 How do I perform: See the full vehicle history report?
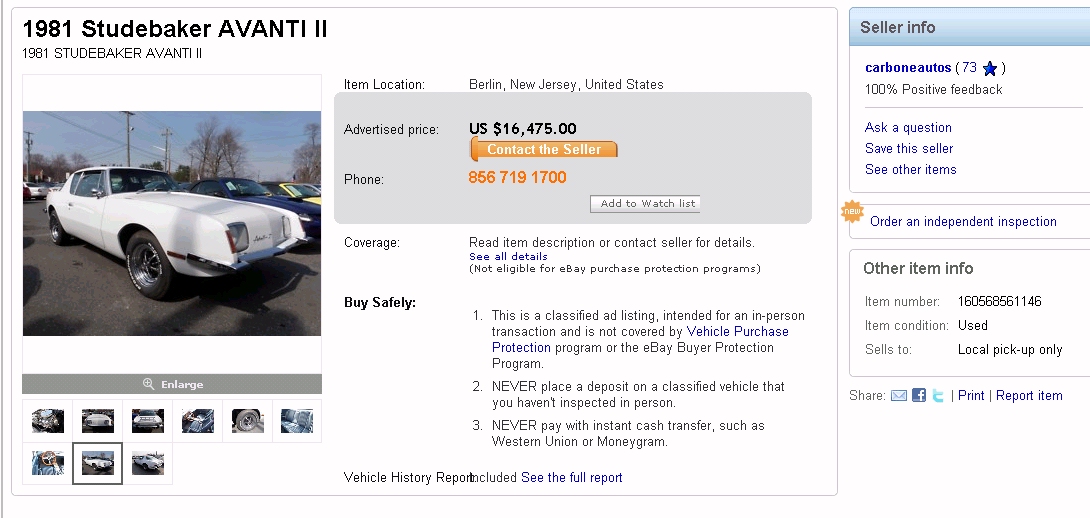[572, 478]
